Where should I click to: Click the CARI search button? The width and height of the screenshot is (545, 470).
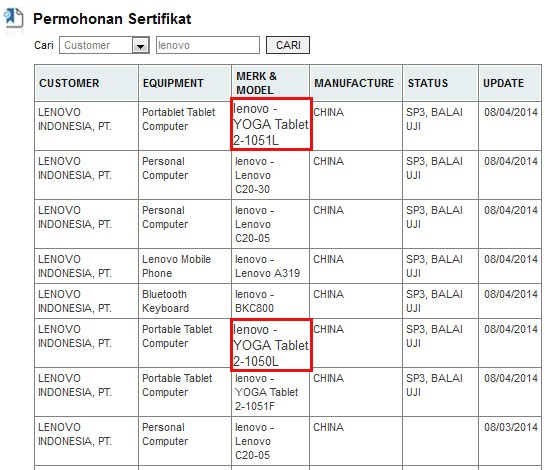(288, 45)
